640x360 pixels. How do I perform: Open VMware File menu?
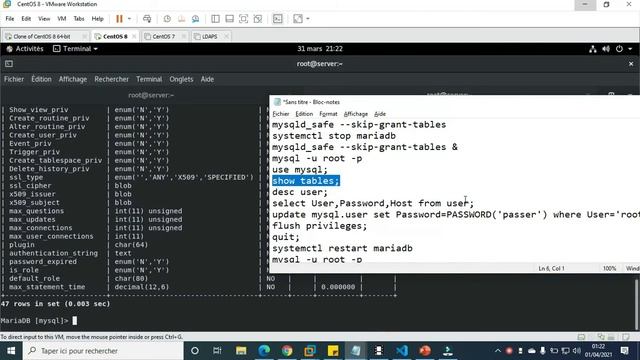[x=10, y=19]
